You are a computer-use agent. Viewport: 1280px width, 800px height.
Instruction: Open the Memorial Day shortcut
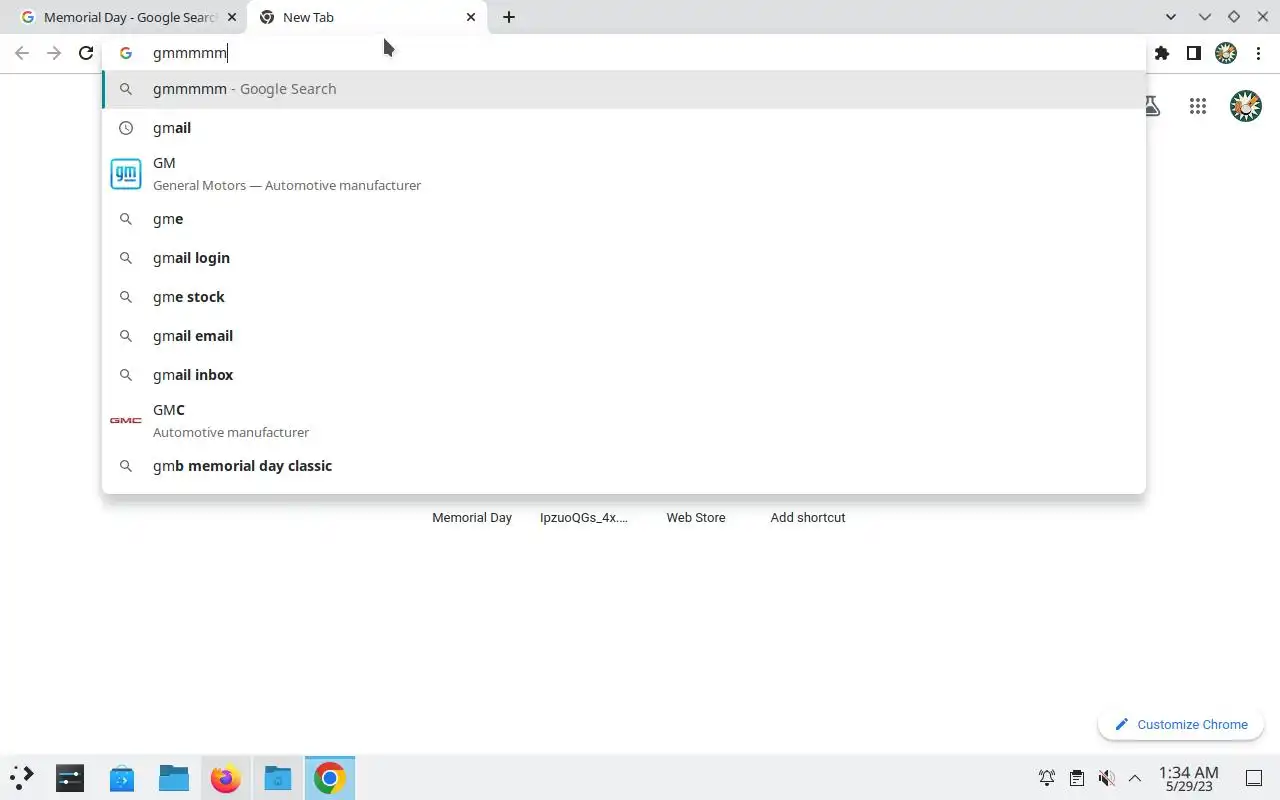tap(472, 517)
